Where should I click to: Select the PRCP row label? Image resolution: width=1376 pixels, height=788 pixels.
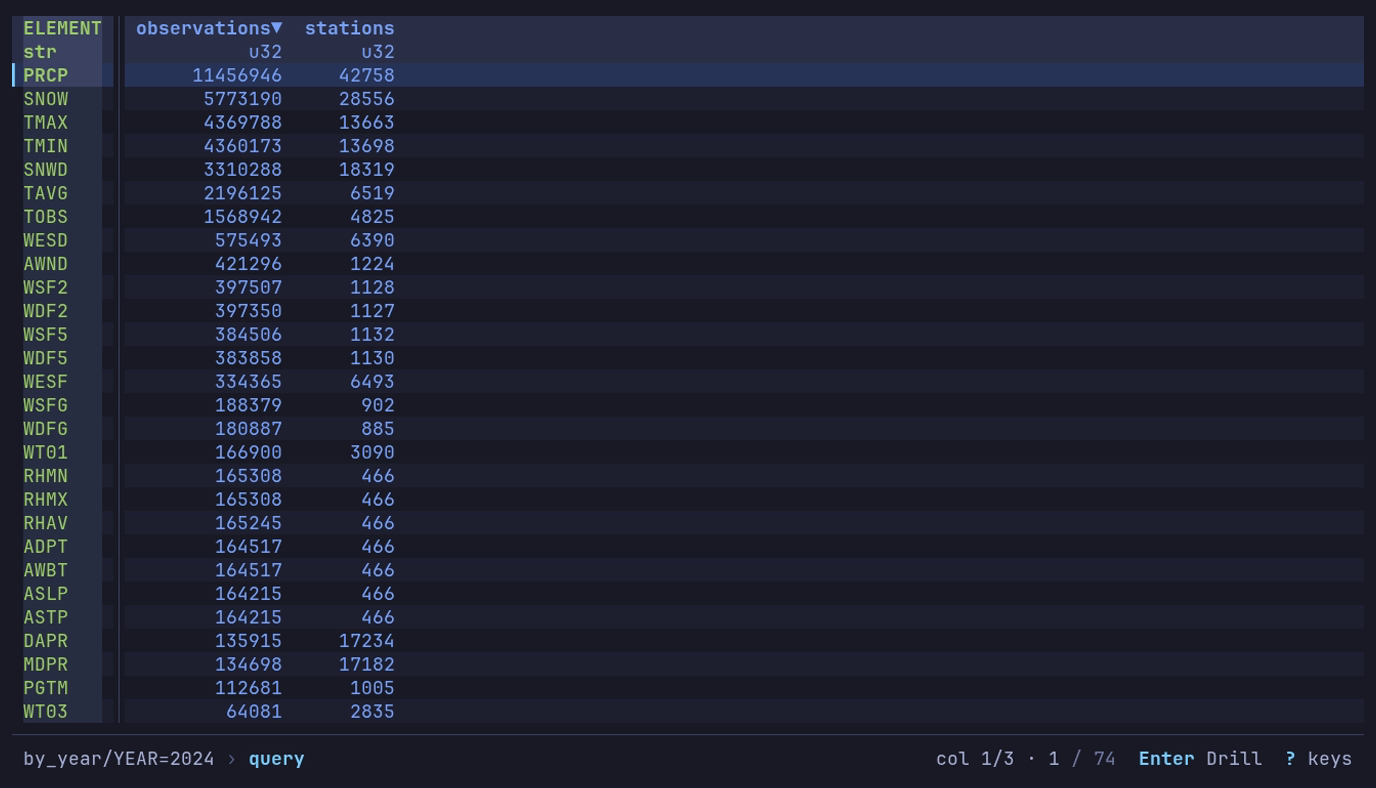pyautogui.click(x=46, y=75)
